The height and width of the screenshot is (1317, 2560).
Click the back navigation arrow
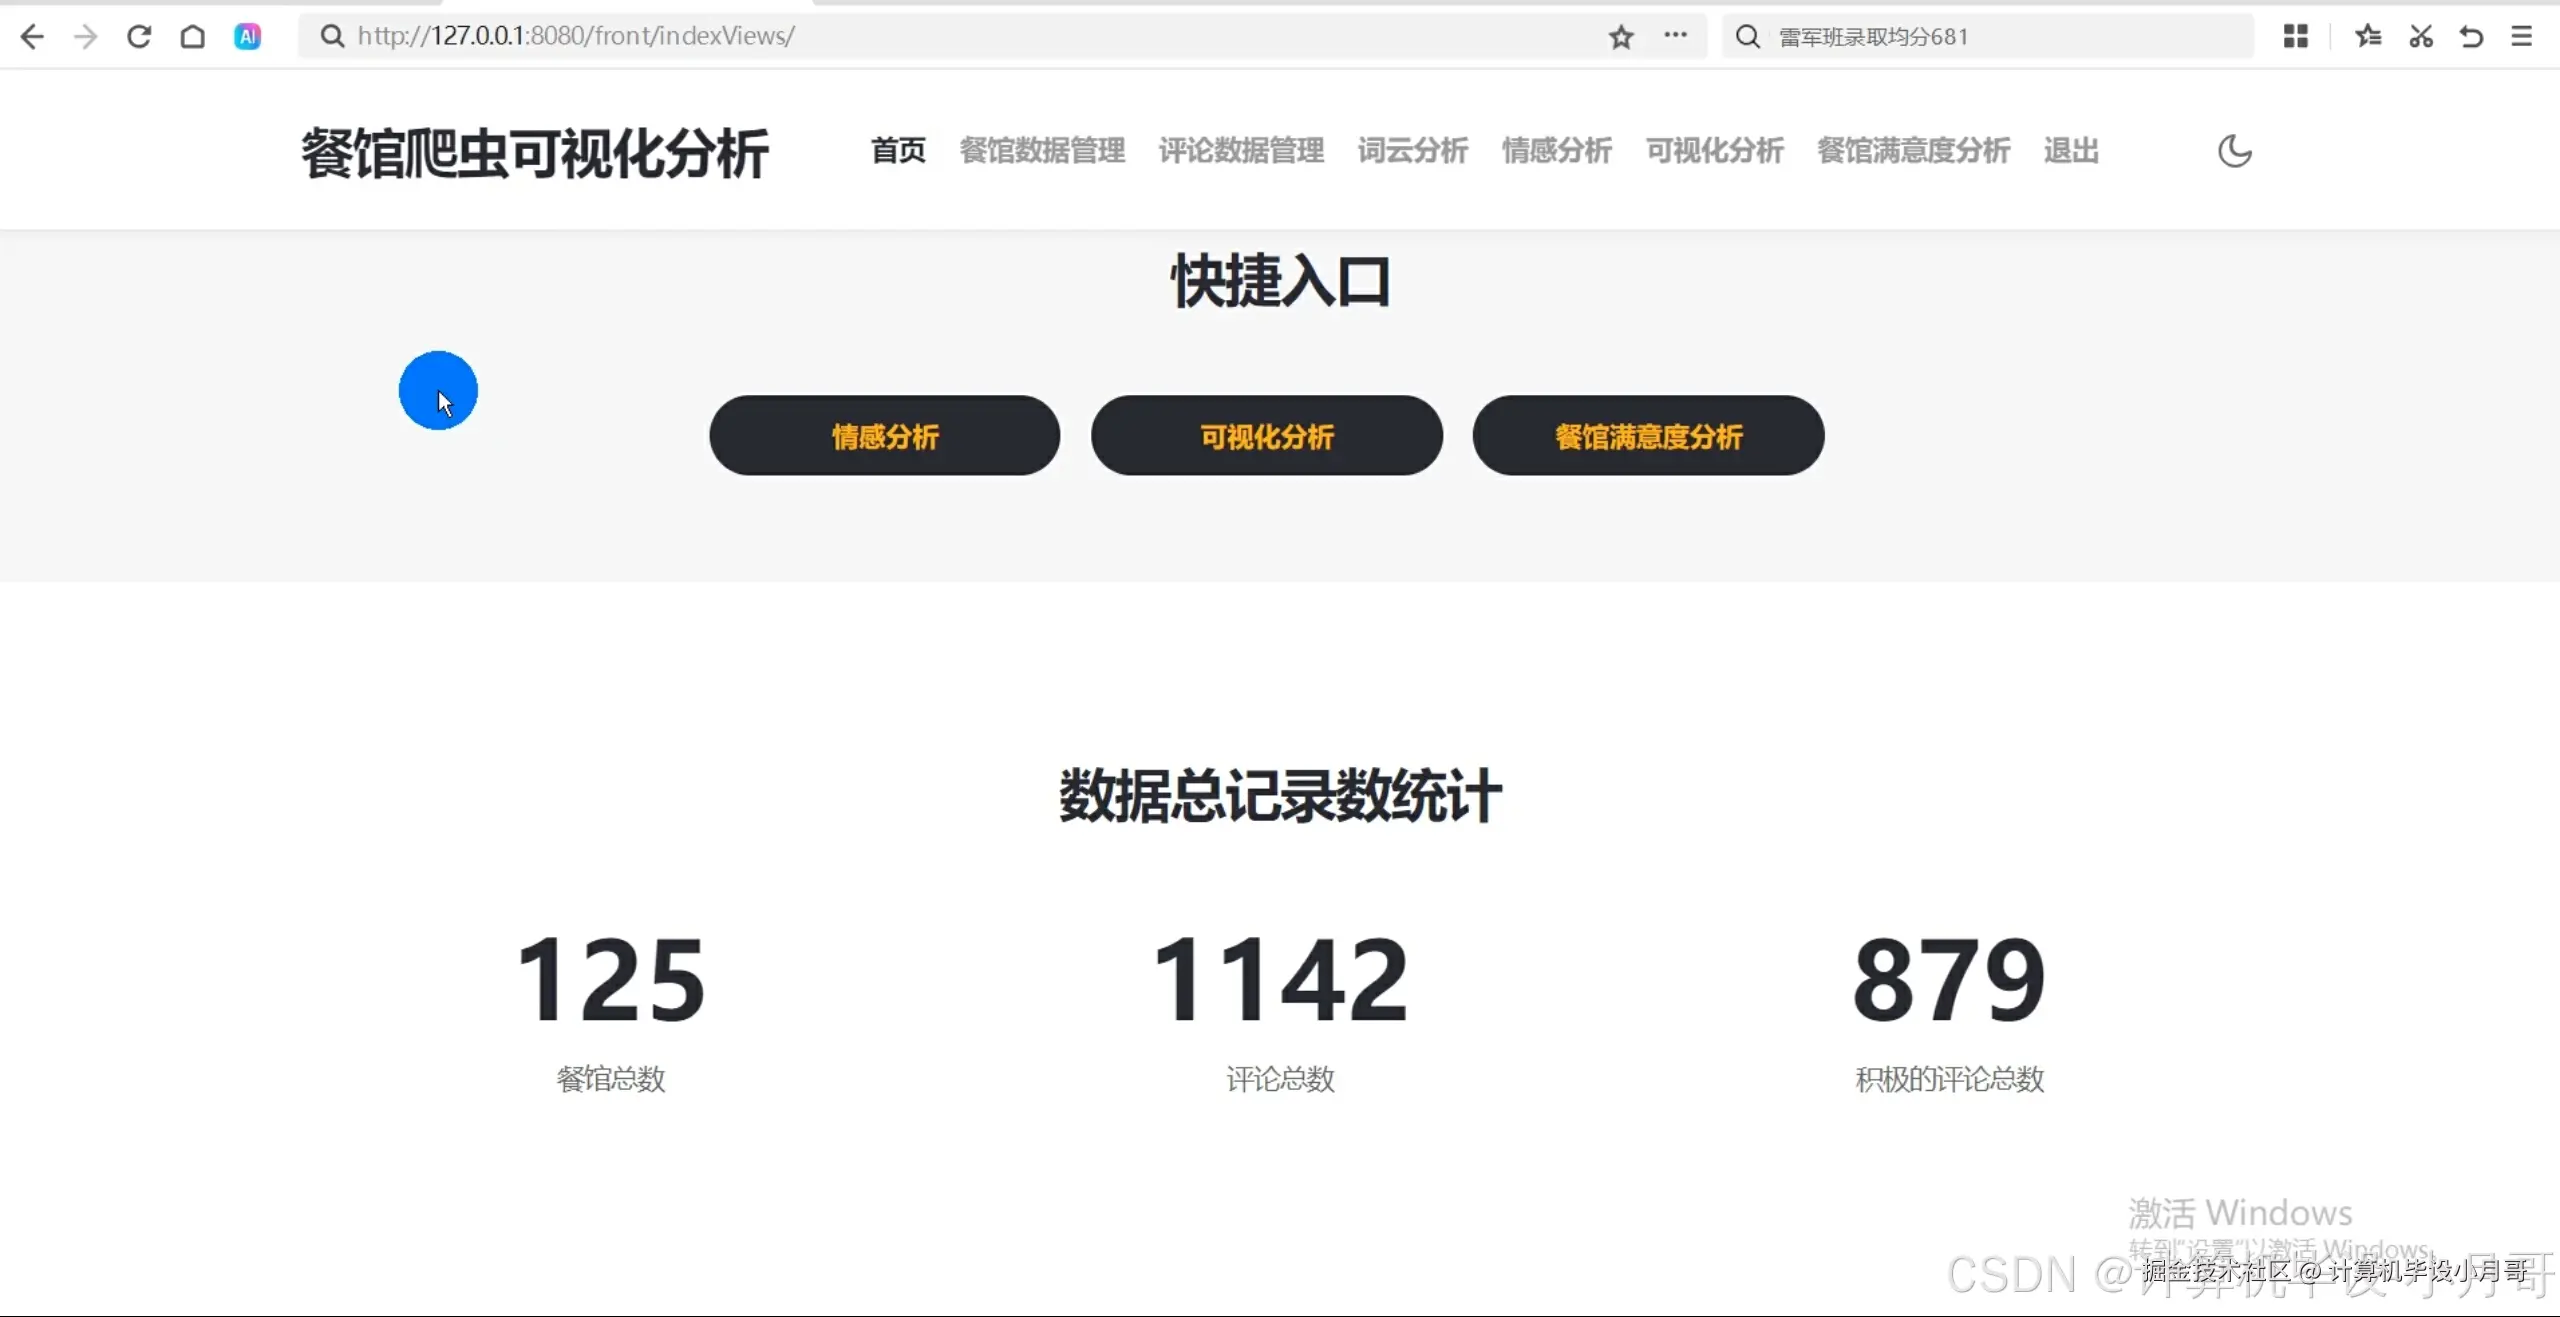click(x=33, y=36)
